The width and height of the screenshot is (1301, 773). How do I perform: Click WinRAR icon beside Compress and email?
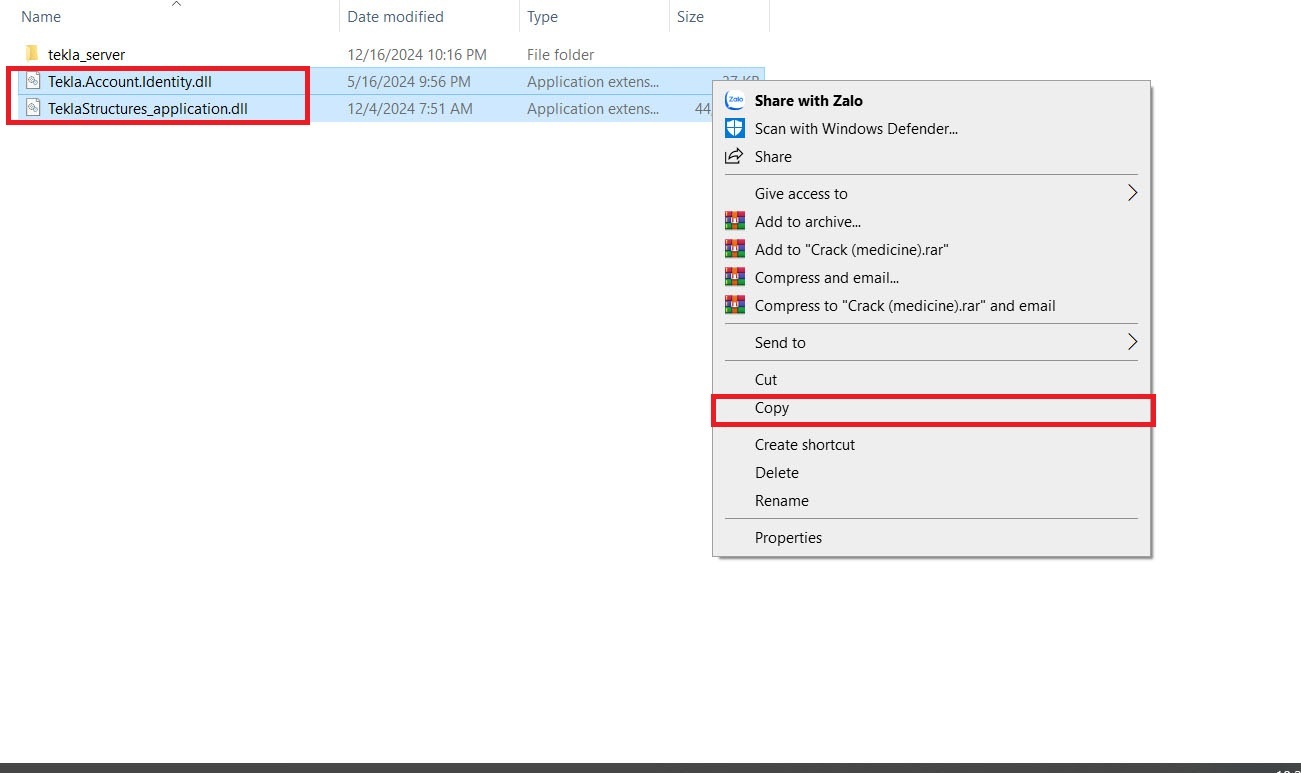tap(735, 278)
